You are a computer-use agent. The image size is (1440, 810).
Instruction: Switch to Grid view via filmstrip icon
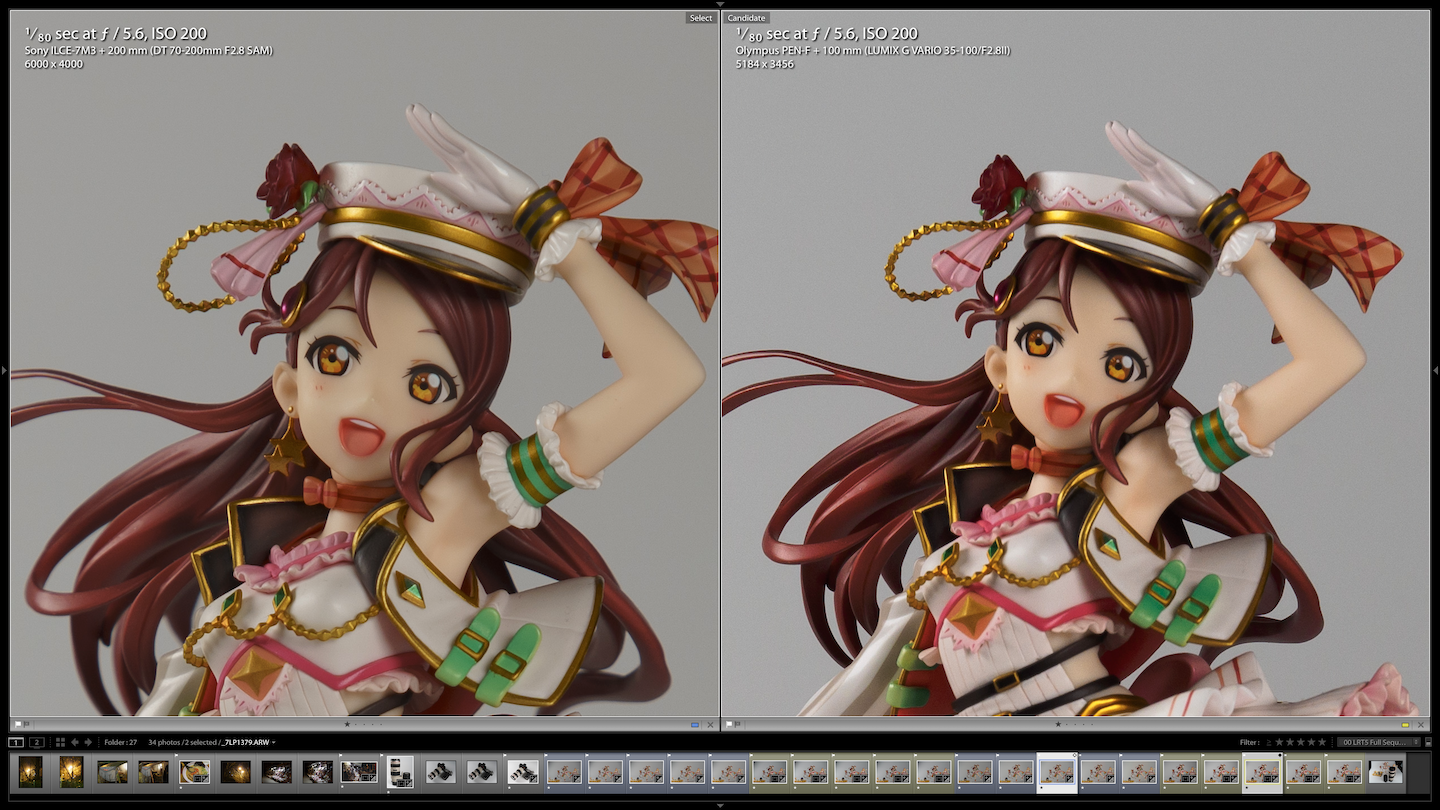[x=60, y=742]
